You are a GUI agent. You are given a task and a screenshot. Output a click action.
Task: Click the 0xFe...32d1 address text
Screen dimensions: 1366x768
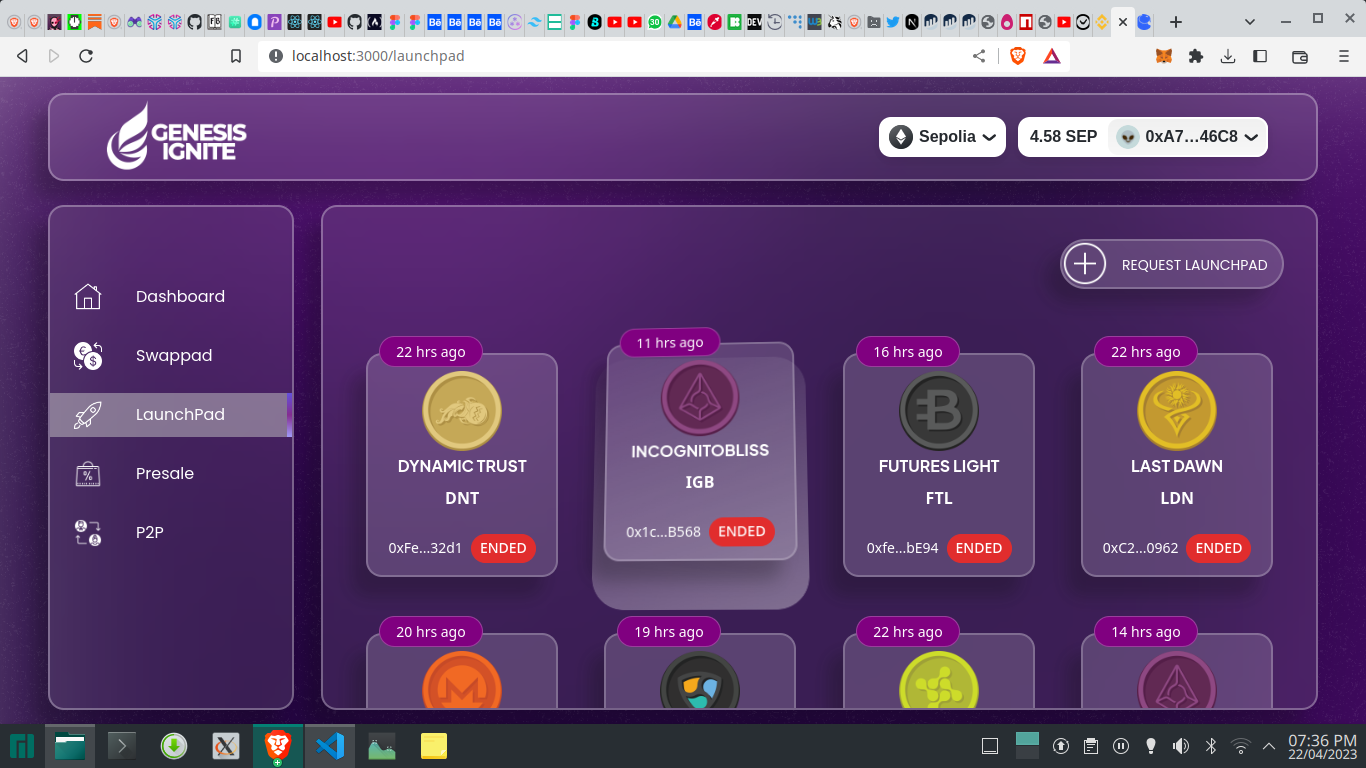click(x=425, y=548)
